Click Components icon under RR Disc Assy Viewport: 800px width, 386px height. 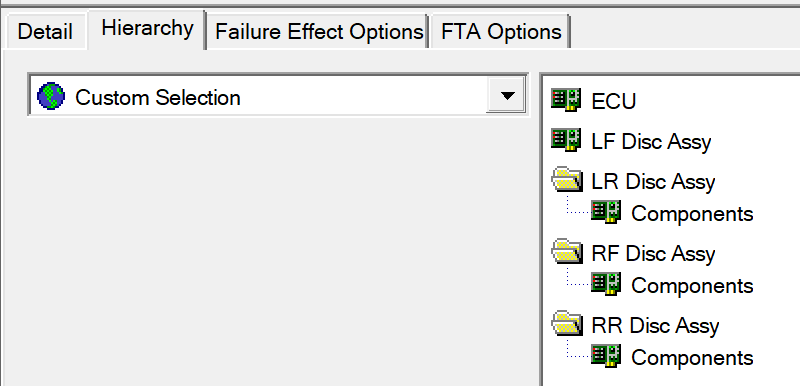(x=606, y=356)
